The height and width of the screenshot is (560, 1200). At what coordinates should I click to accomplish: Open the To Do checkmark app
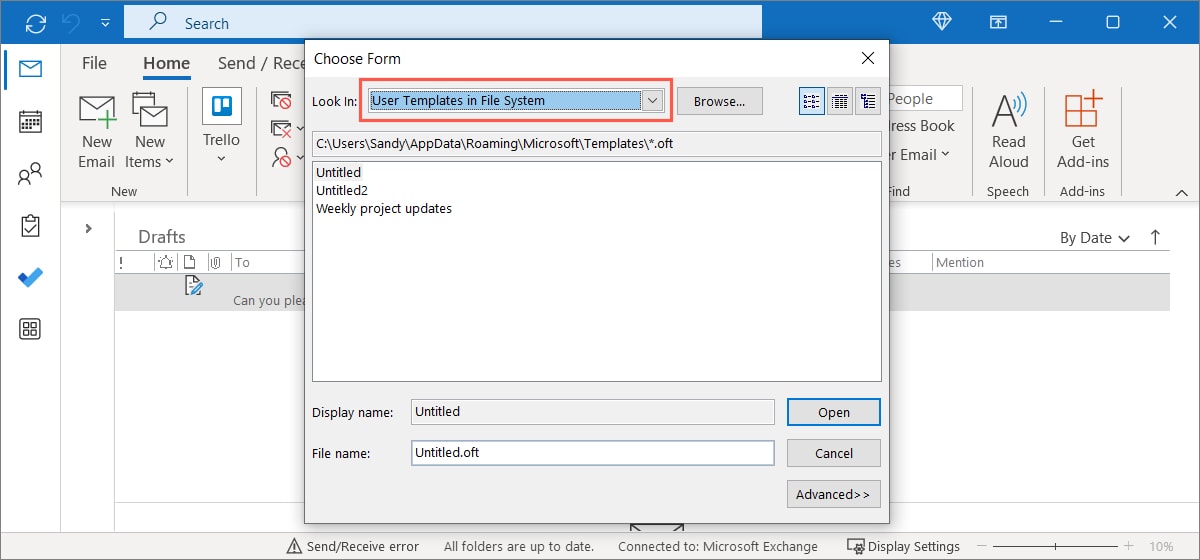[30, 277]
